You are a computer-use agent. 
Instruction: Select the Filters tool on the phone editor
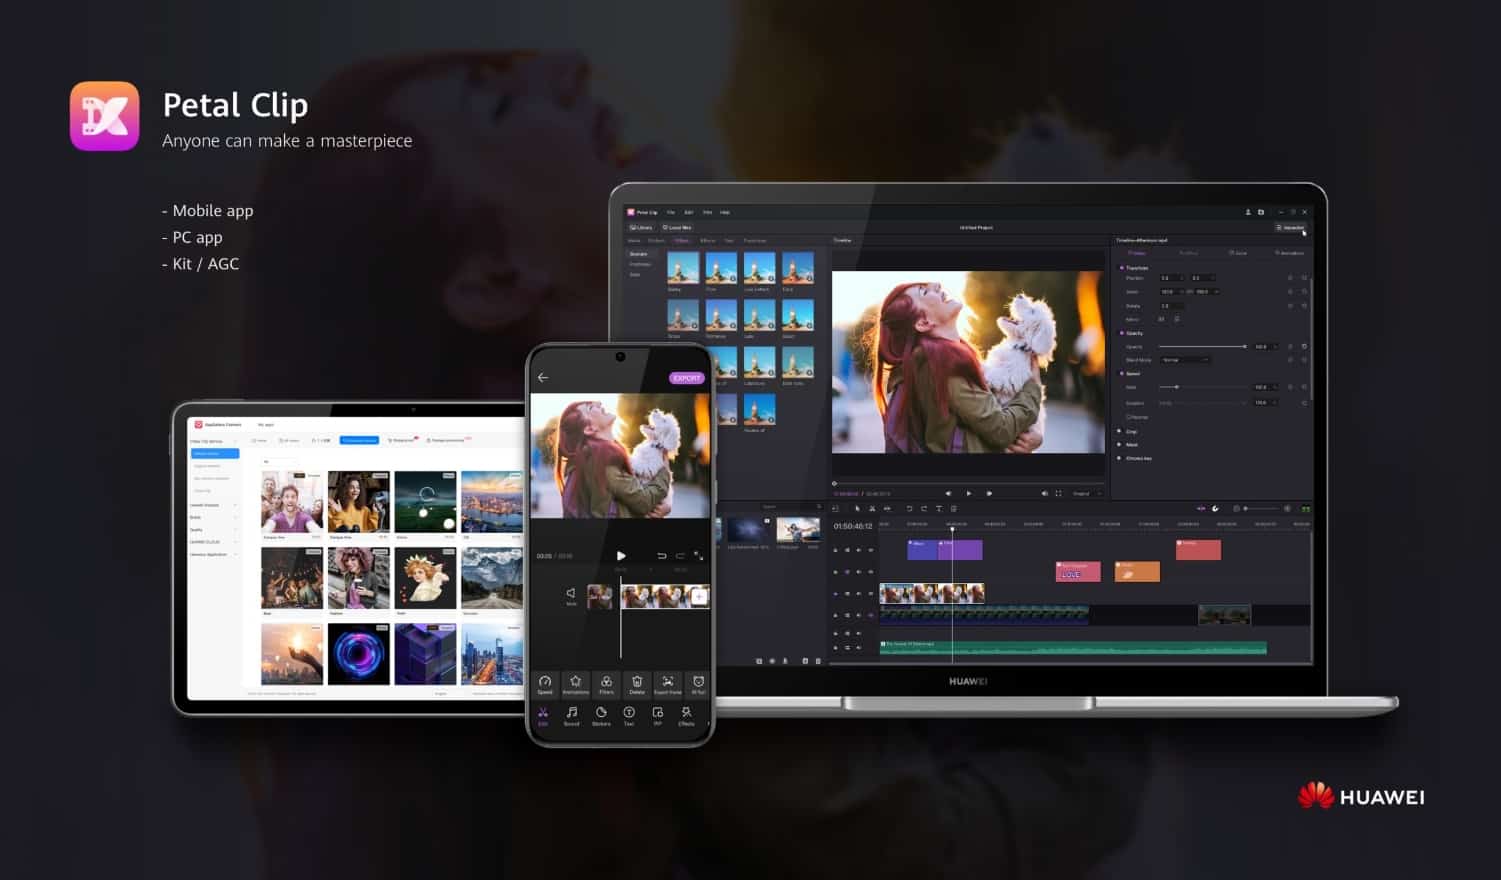pyautogui.click(x=606, y=683)
